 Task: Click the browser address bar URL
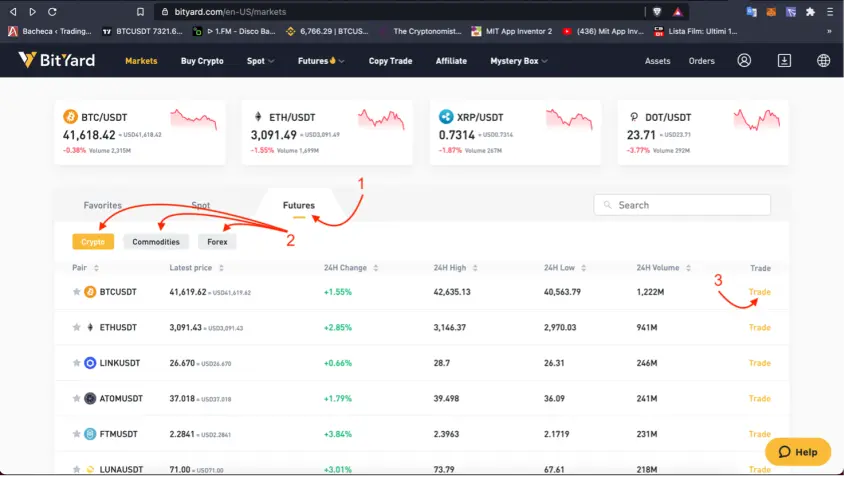(230, 11)
